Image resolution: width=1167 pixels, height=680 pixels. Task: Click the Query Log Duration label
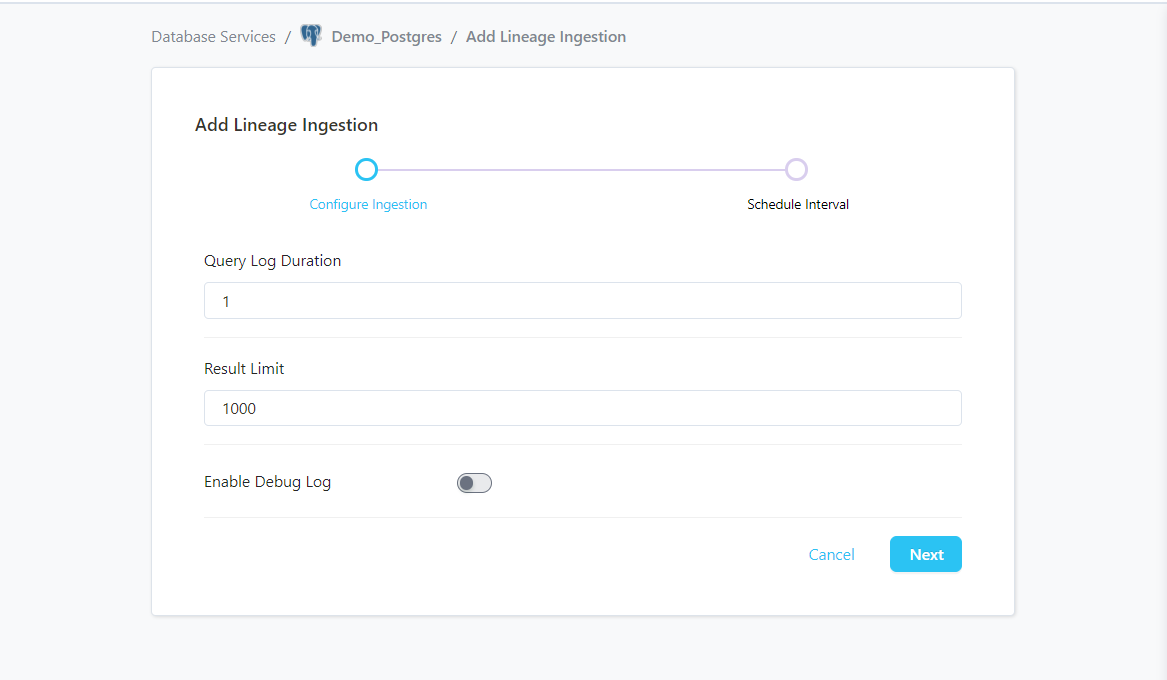[272, 261]
